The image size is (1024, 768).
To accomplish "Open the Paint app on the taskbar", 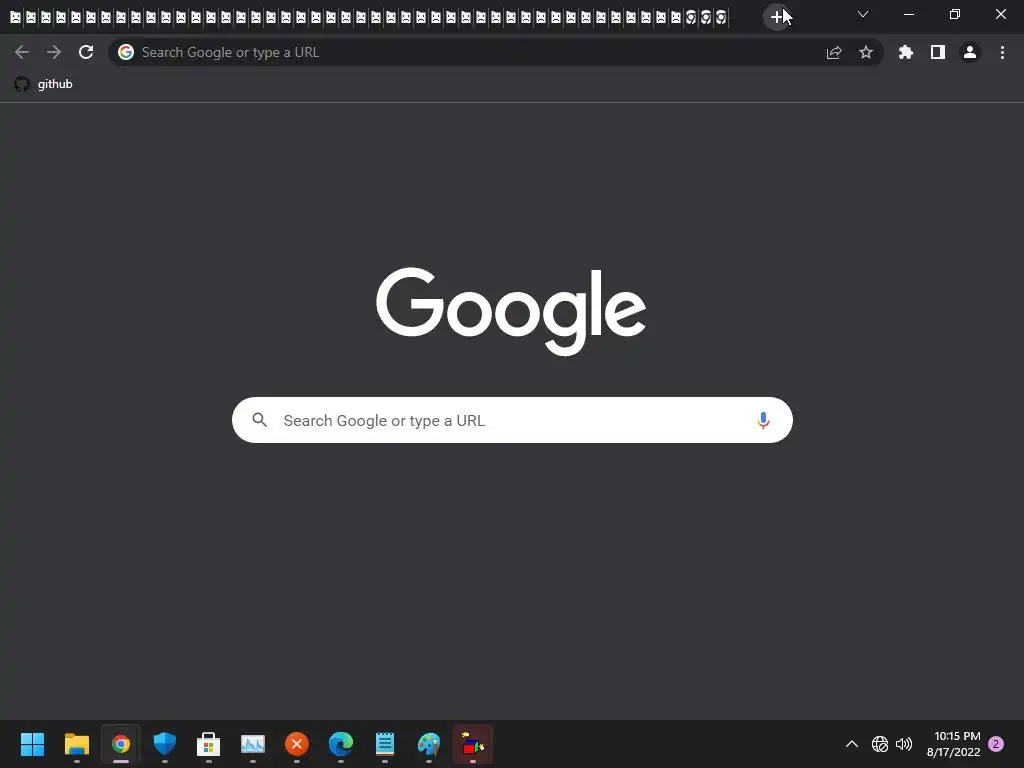I will tap(429, 744).
